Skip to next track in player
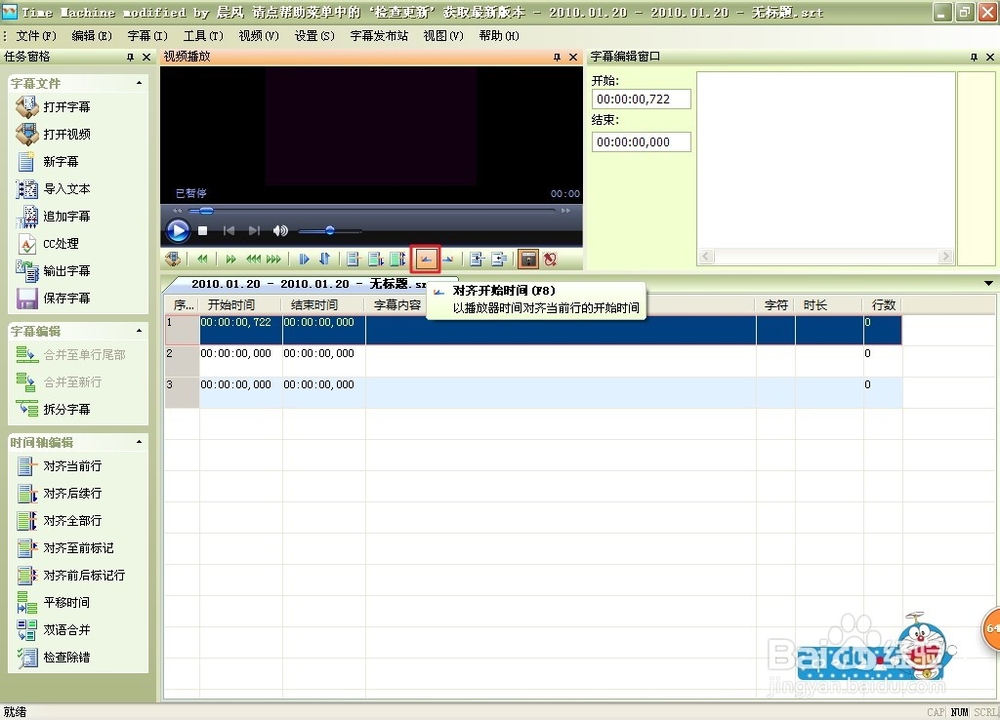1000x720 pixels. (254, 231)
